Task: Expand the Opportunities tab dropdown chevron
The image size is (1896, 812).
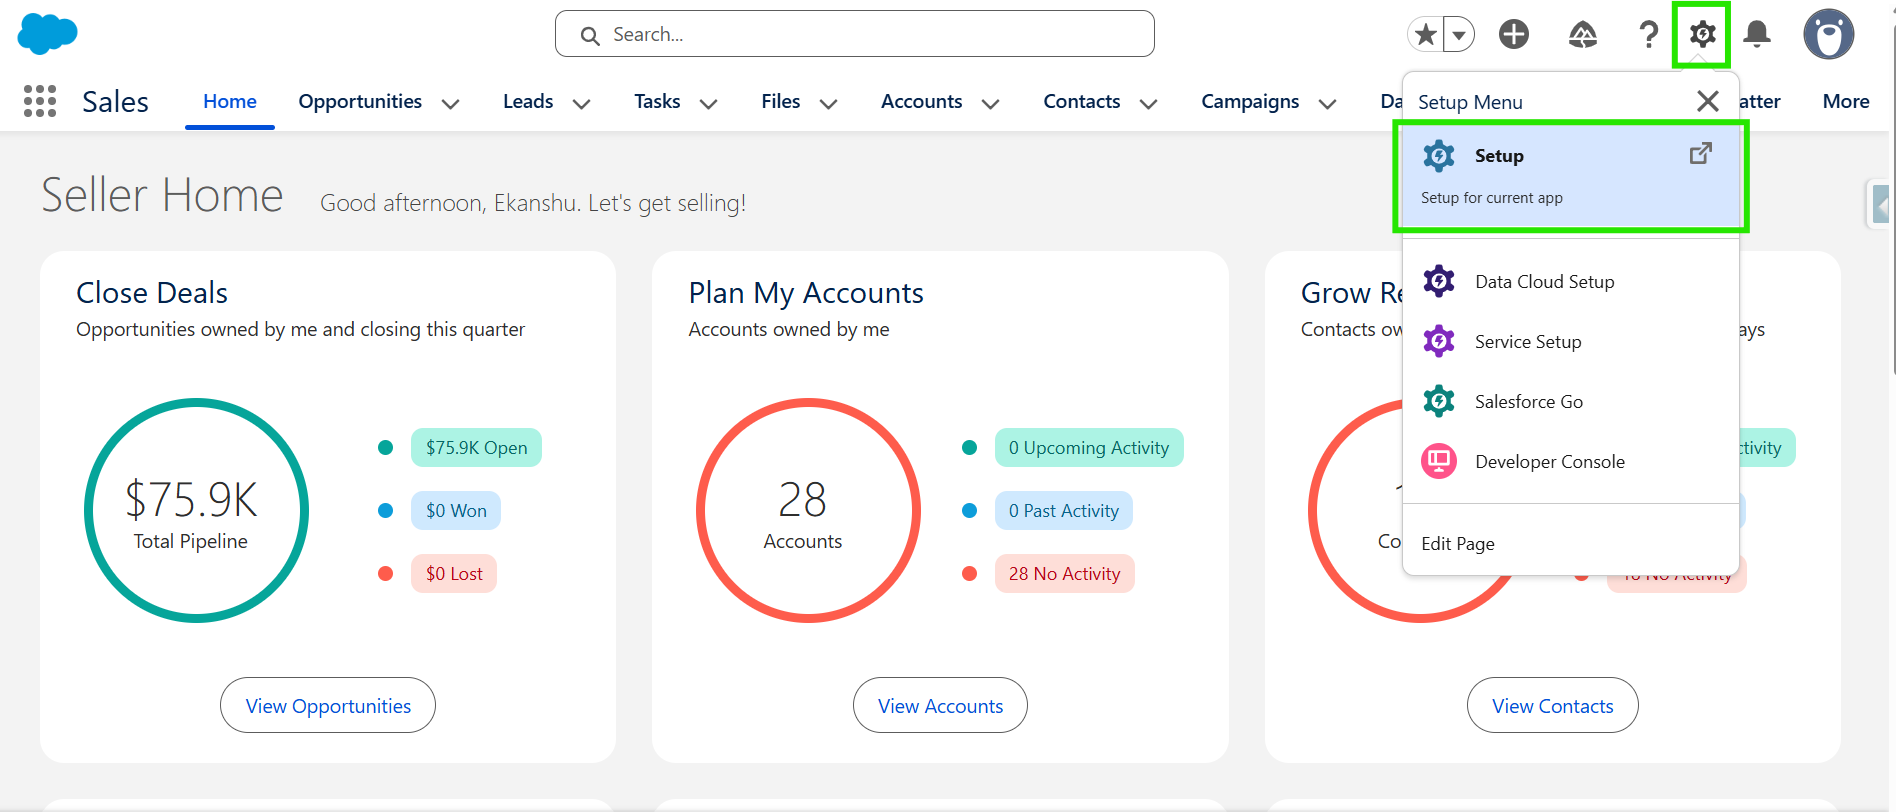Action: [451, 103]
